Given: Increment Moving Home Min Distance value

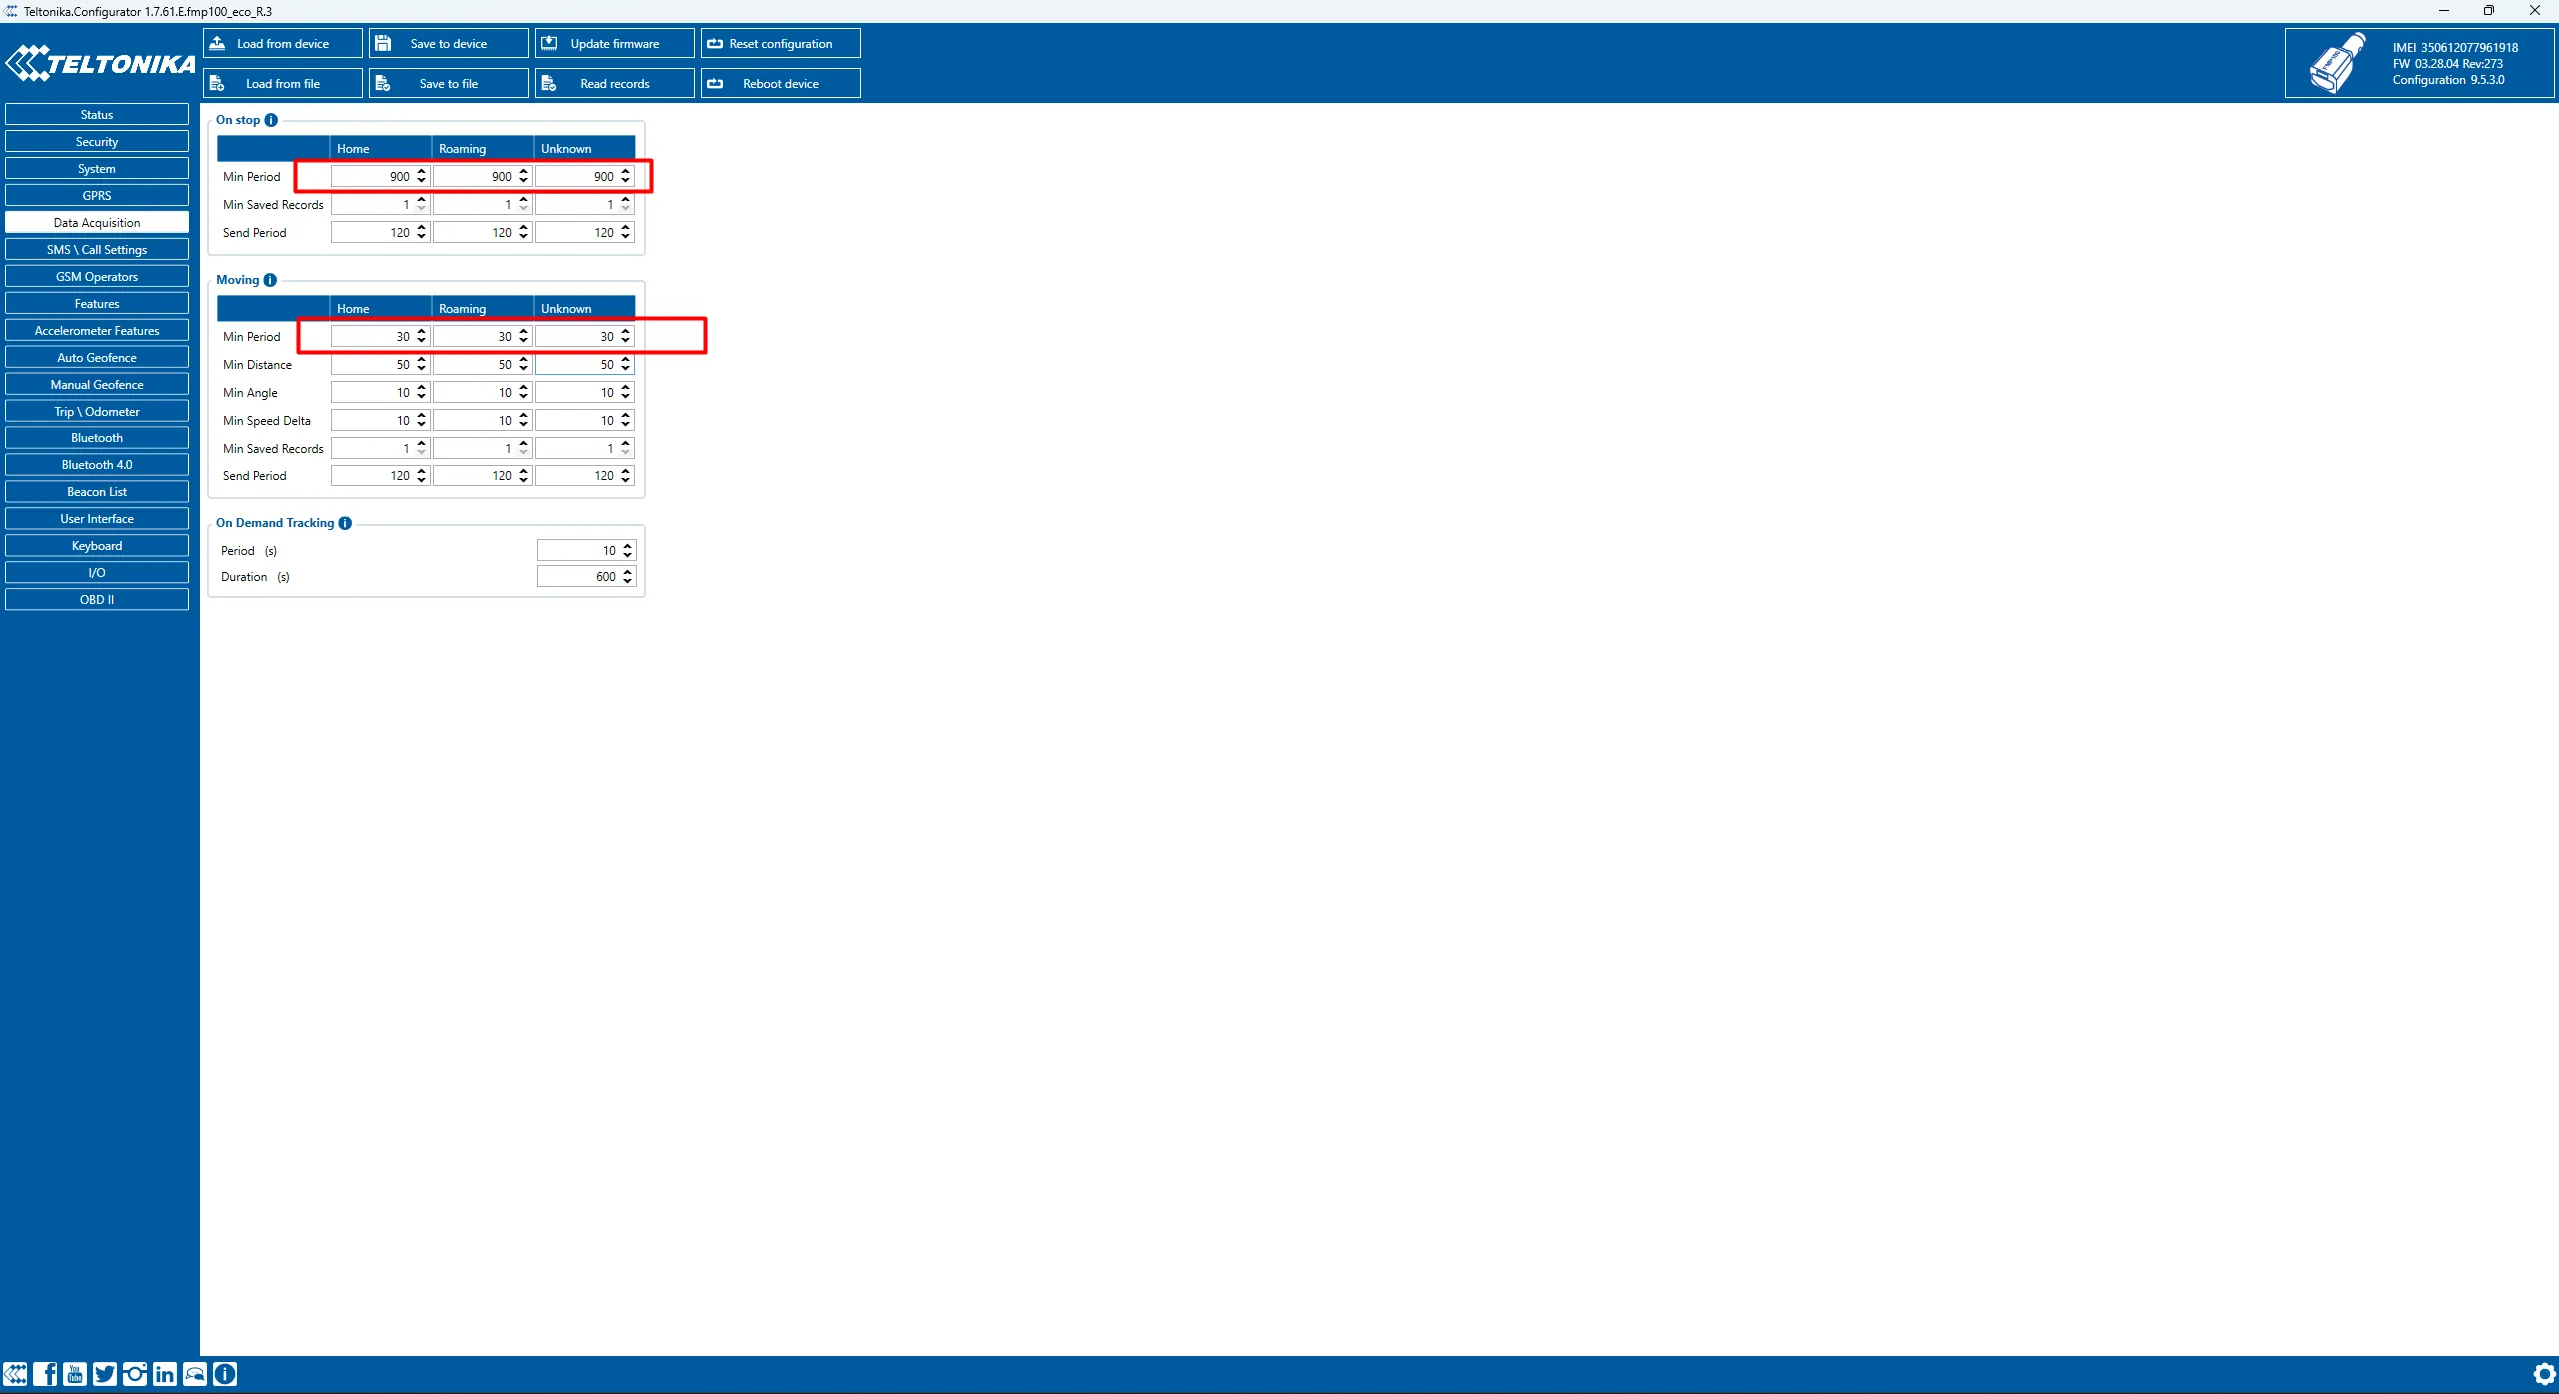Looking at the screenshot, I should click(422, 359).
